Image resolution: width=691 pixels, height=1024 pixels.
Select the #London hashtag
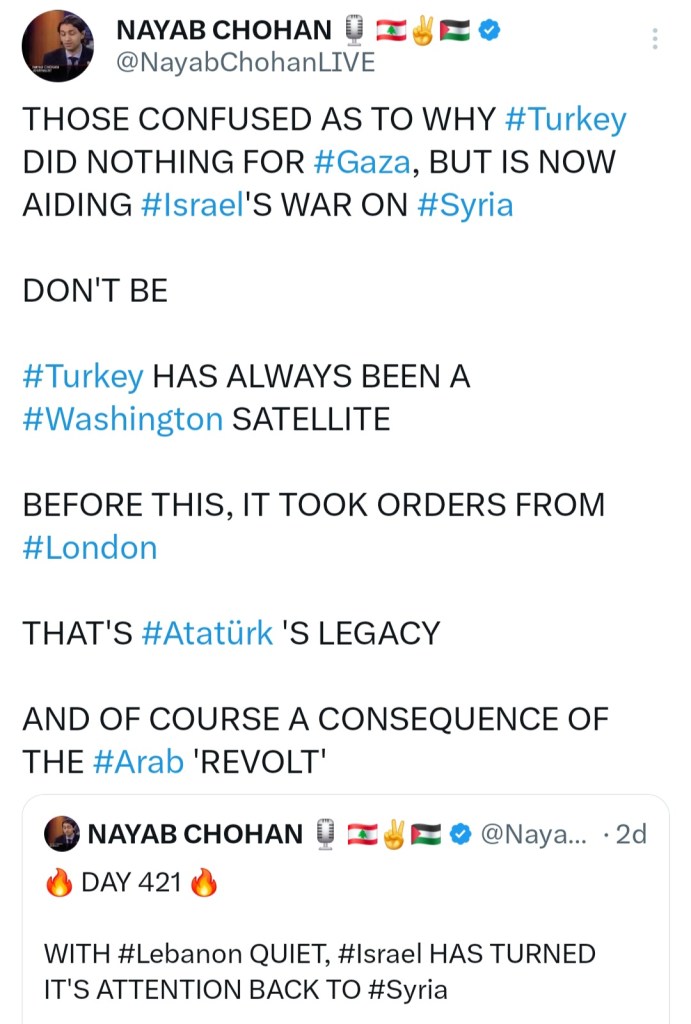(x=90, y=547)
